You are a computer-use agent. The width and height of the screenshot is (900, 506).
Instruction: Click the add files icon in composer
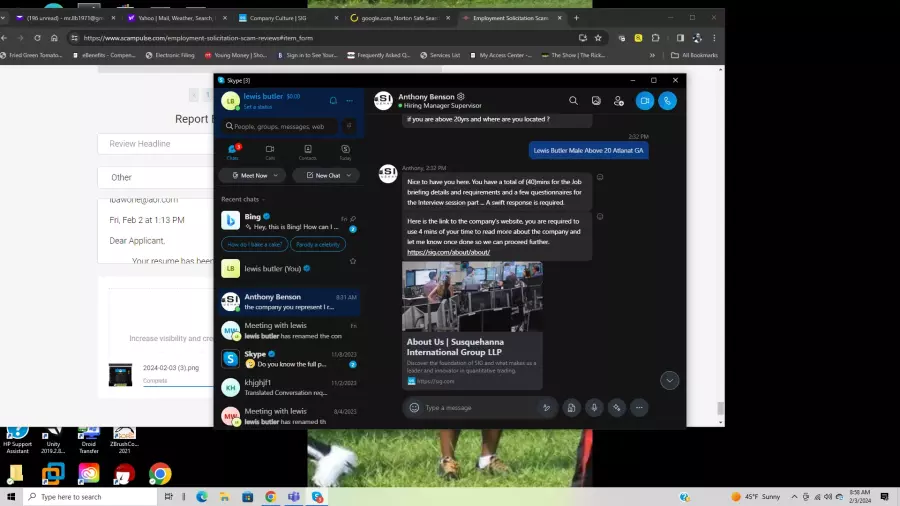[570, 407]
